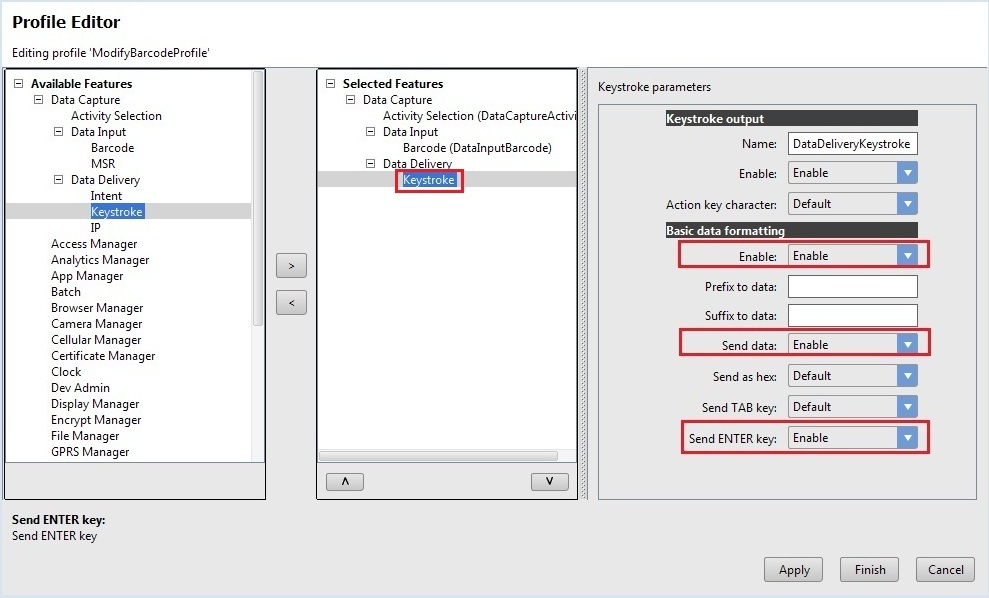Open the Send data dropdown
Screen dimensions: 989x598
(x=907, y=345)
